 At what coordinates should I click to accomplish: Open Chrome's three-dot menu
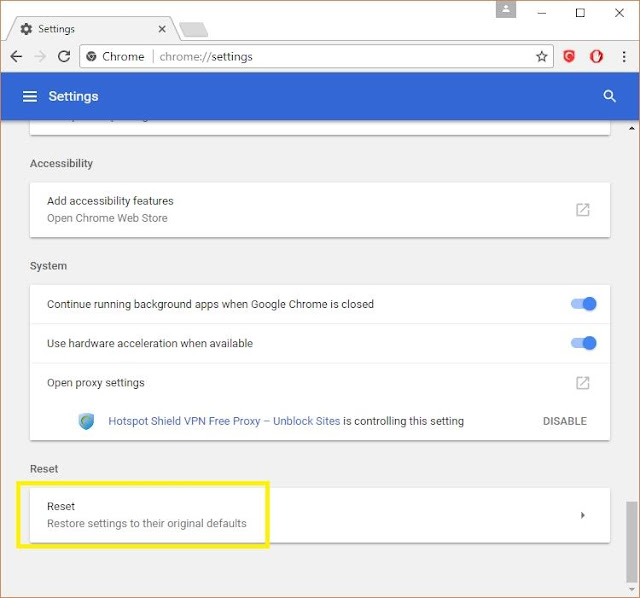(624, 56)
